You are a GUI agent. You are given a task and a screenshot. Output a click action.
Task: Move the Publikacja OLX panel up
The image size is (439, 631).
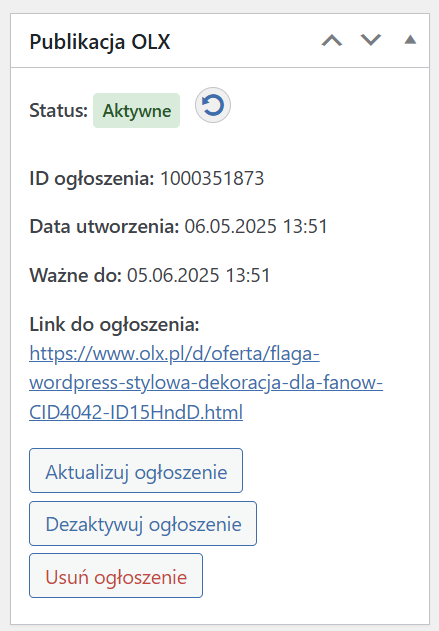[332, 40]
